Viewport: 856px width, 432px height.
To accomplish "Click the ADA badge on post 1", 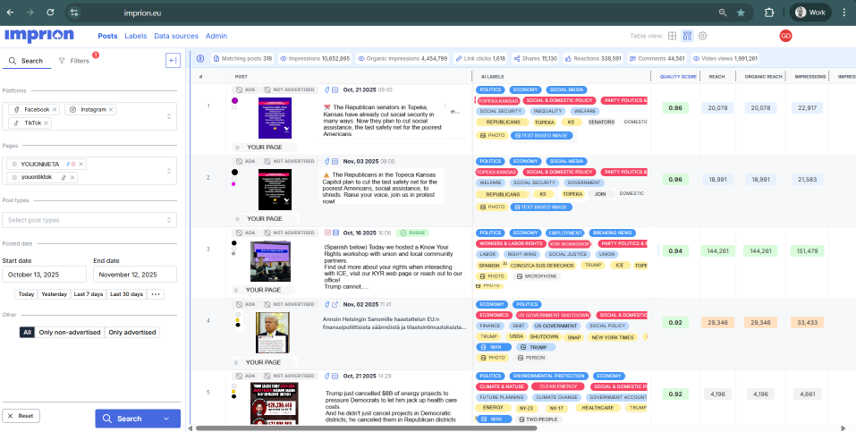I will (x=246, y=90).
